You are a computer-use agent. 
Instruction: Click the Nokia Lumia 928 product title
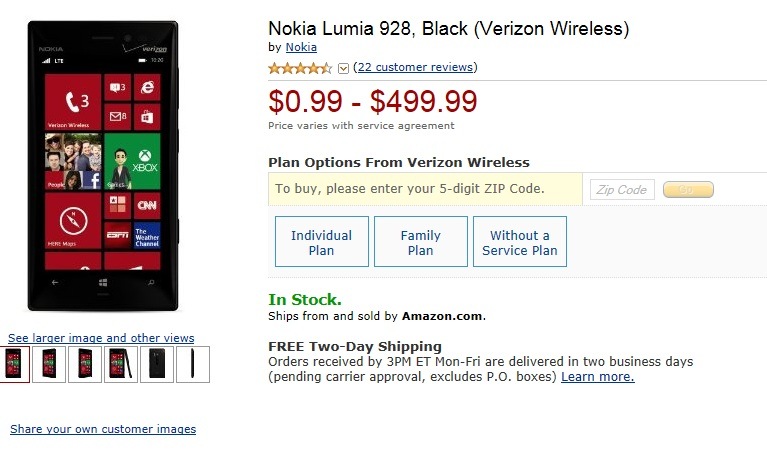tap(449, 28)
